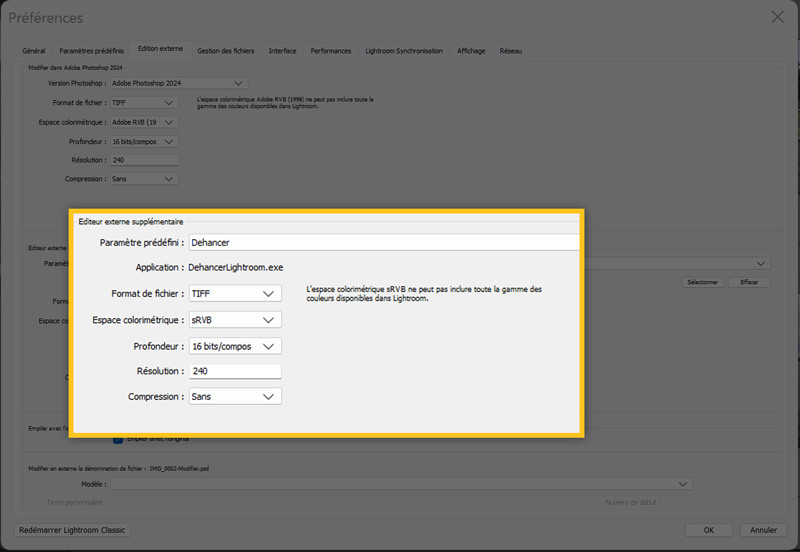Click the Modifier dans Adobe Photoshop 2024 heading
Viewport: 800px width, 552px height.
pyautogui.click(x=75, y=67)
